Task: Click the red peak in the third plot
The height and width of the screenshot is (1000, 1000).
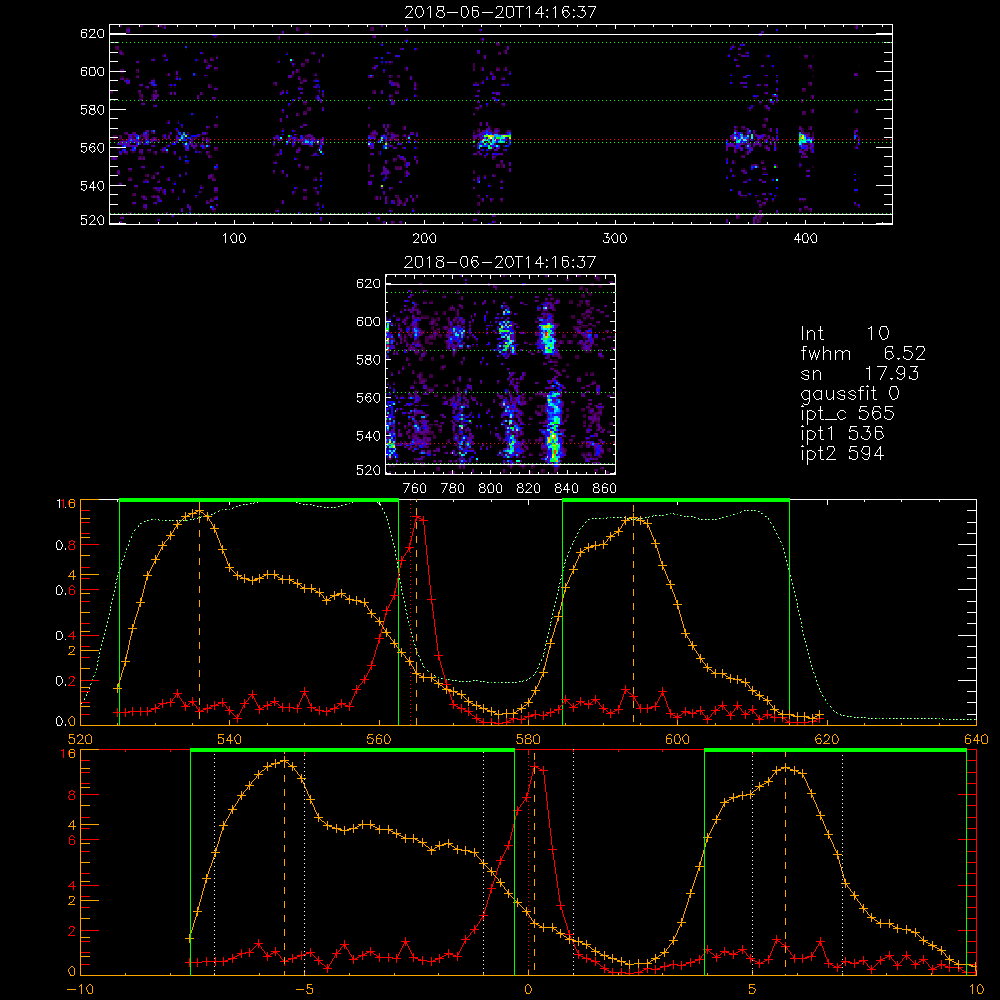Action: [x=418, y=518]
